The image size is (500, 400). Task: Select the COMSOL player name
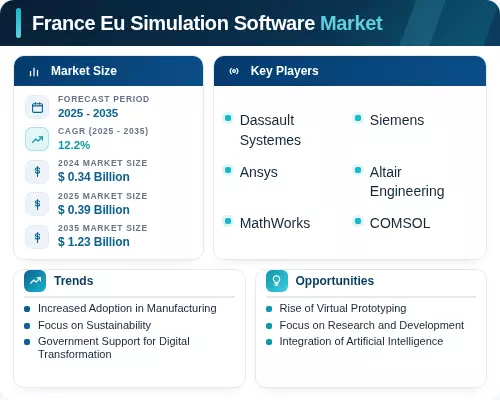pos(400,223)
